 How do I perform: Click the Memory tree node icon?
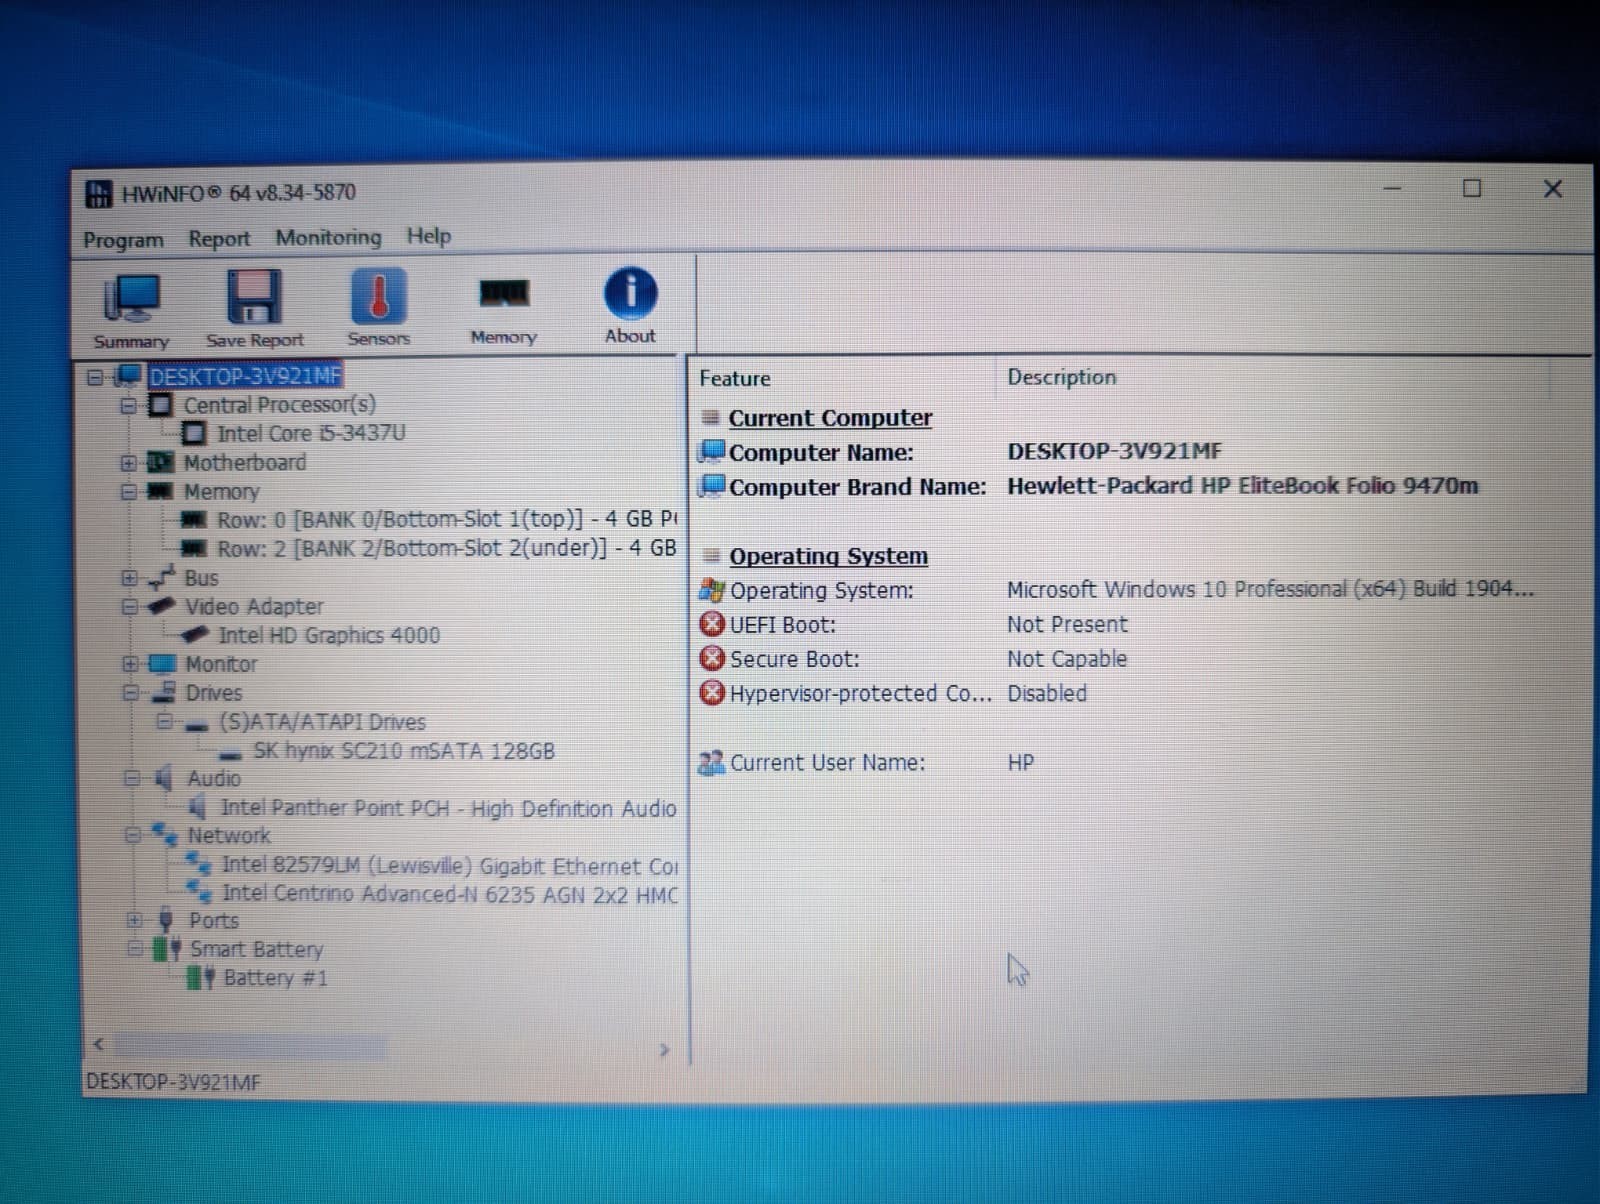tap(160, 491)
